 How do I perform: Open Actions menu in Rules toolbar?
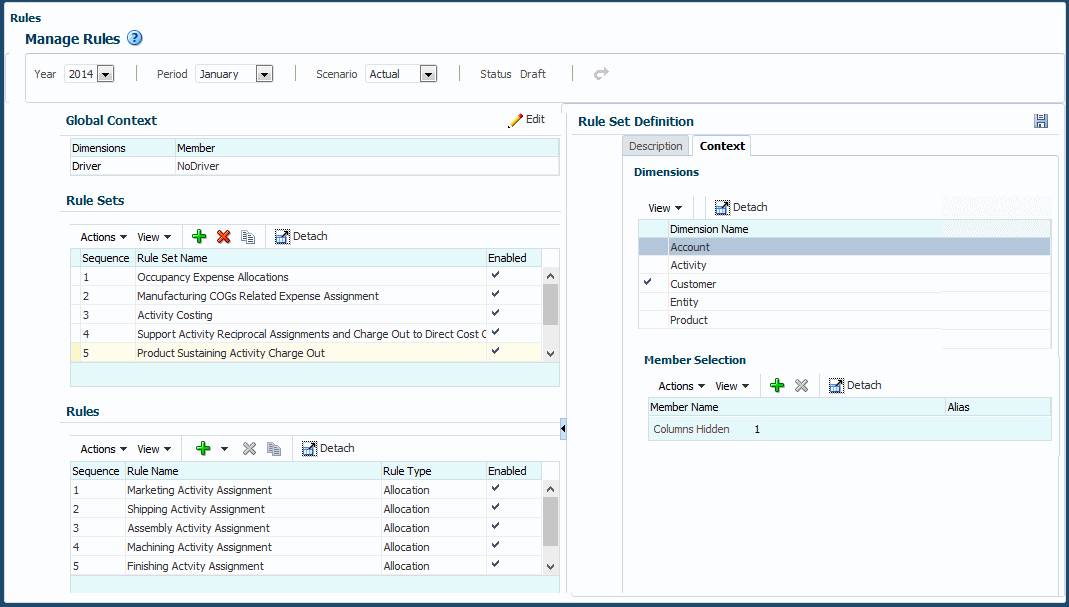[104, 449]
